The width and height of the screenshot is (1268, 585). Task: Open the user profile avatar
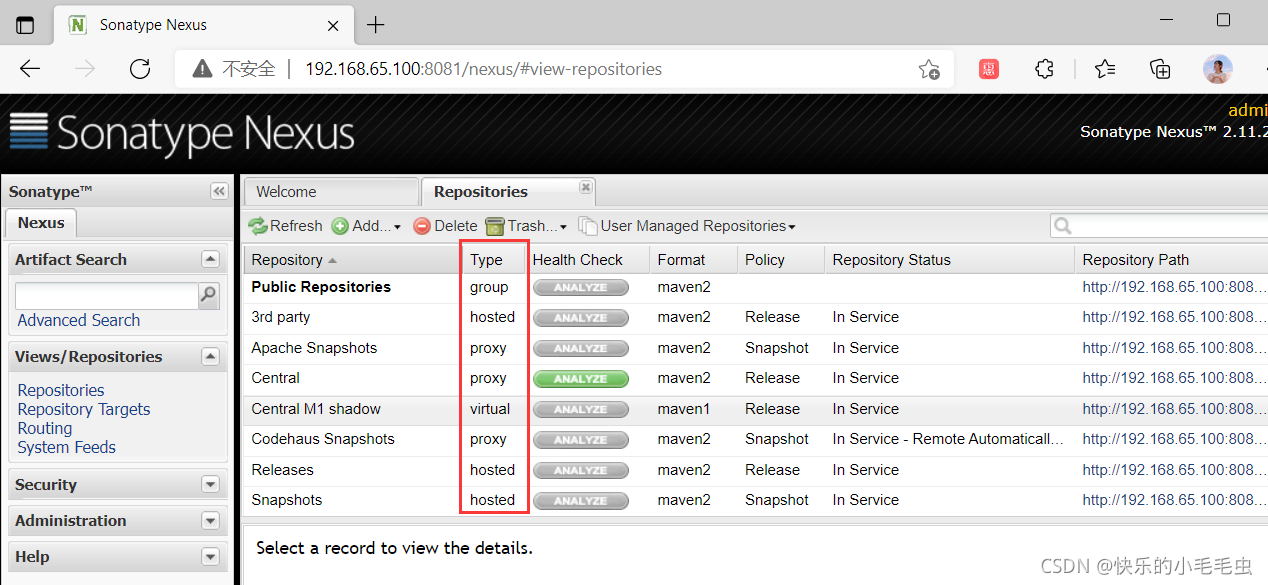1217,69
